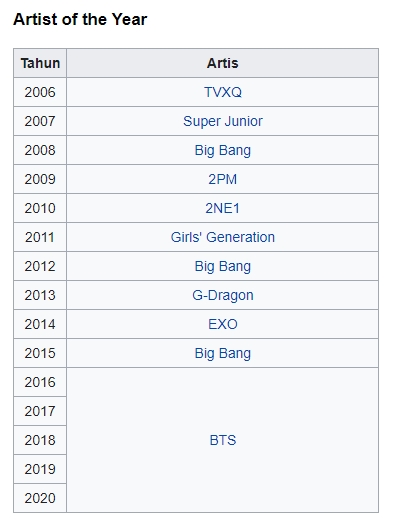Select the 2020 year cell
411x525 pixels.
[x=40, y=498]
